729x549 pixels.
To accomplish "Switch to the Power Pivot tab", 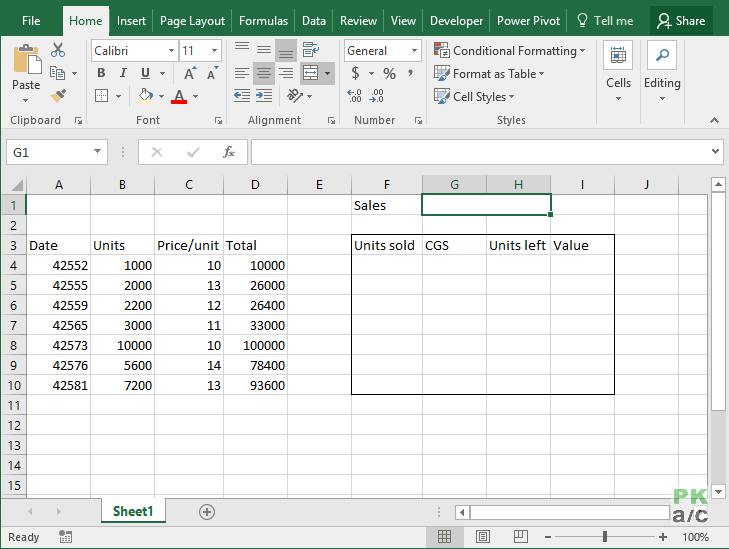I will point(528,21).
